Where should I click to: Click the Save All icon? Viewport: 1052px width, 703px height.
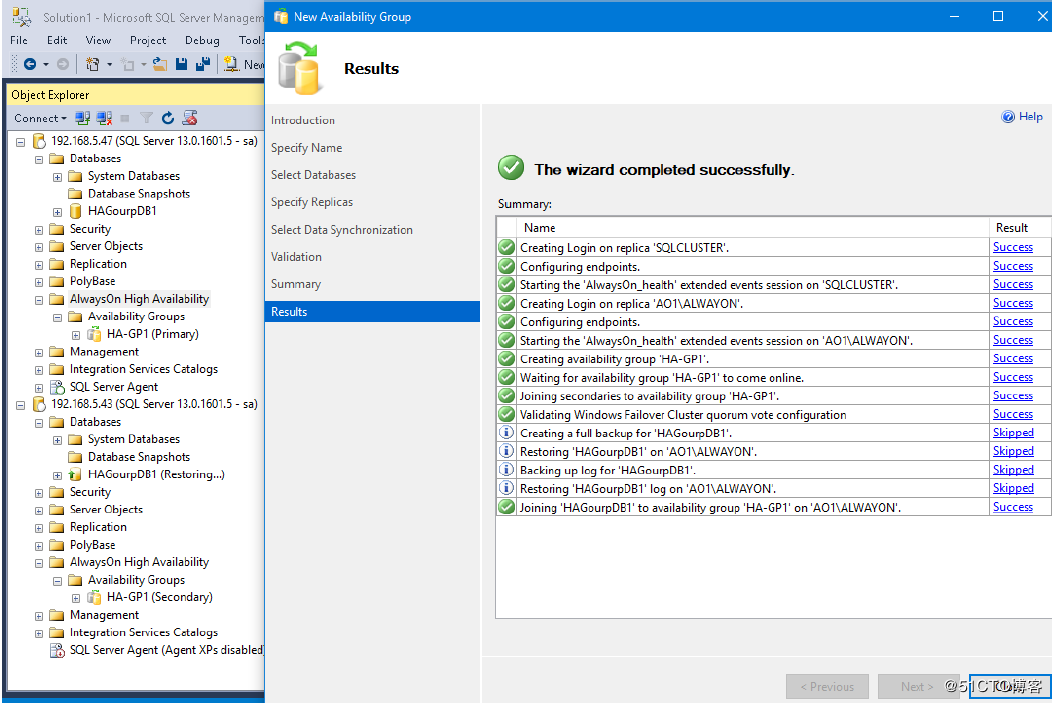point(203,64)
